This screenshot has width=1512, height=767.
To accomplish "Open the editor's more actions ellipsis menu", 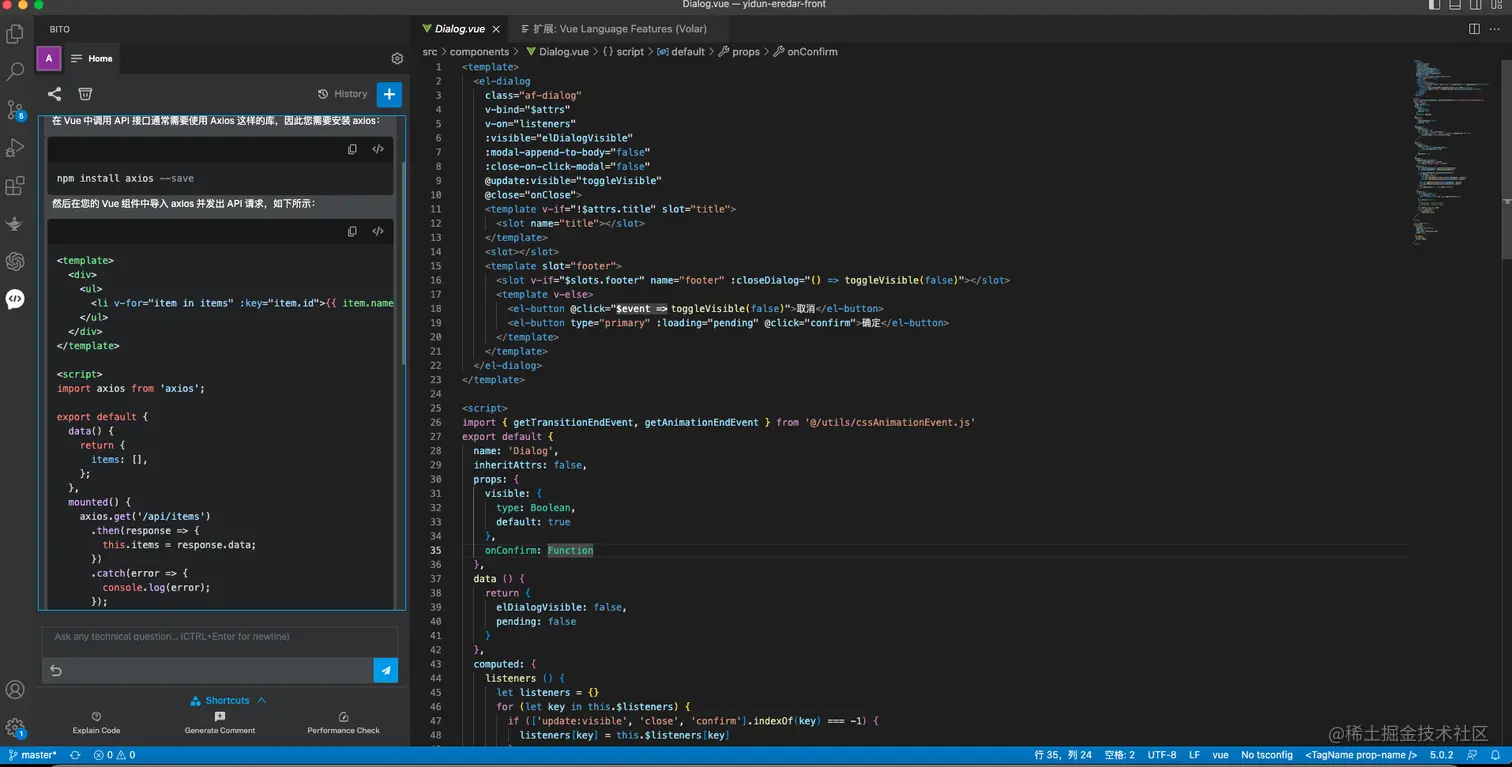I will tap(1496, 29).
